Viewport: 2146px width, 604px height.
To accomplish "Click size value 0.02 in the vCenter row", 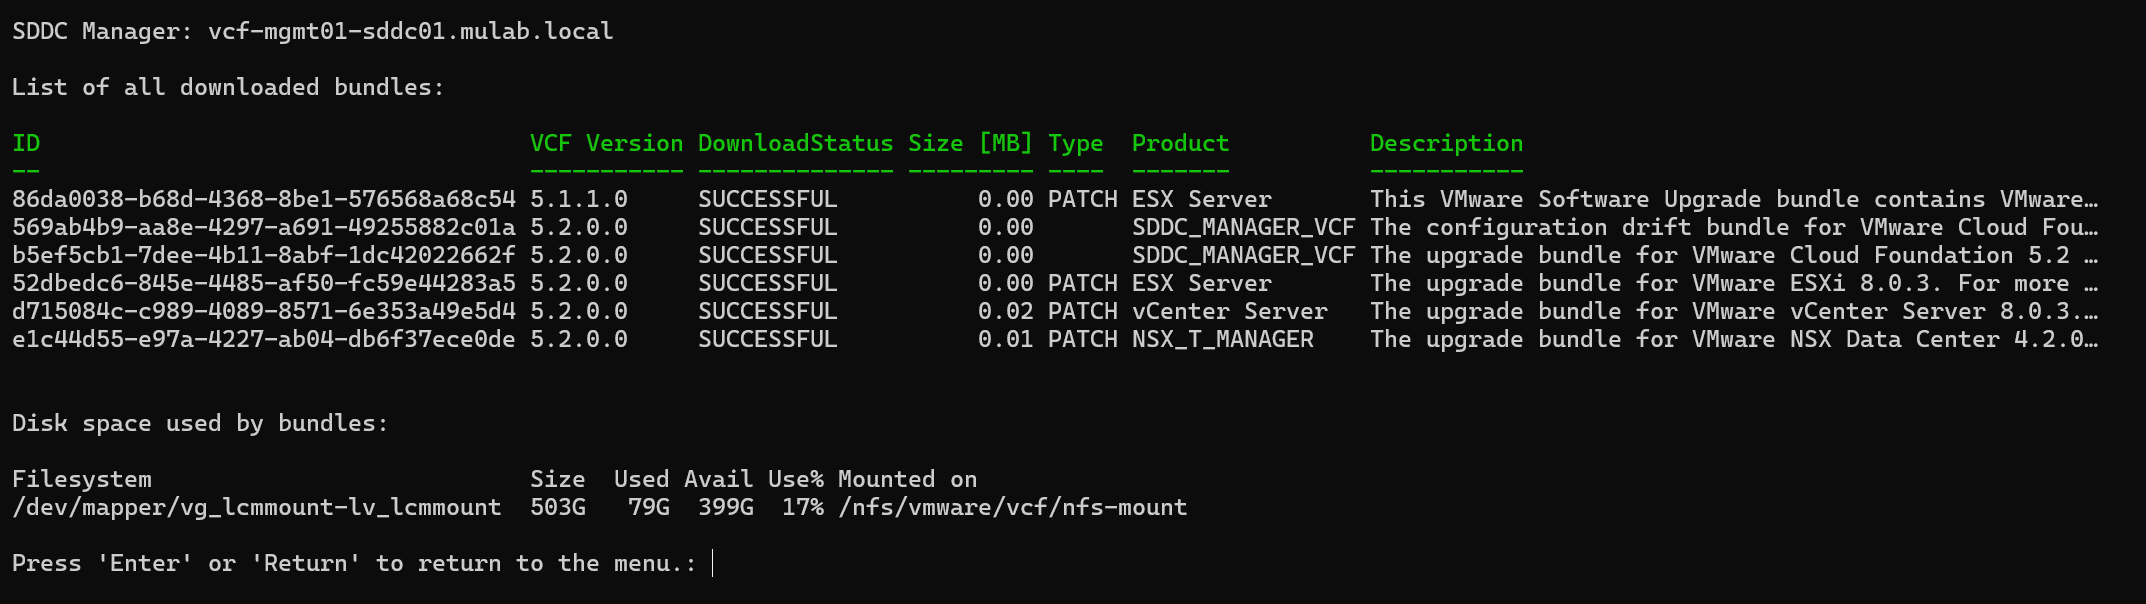I will 1005,311.
